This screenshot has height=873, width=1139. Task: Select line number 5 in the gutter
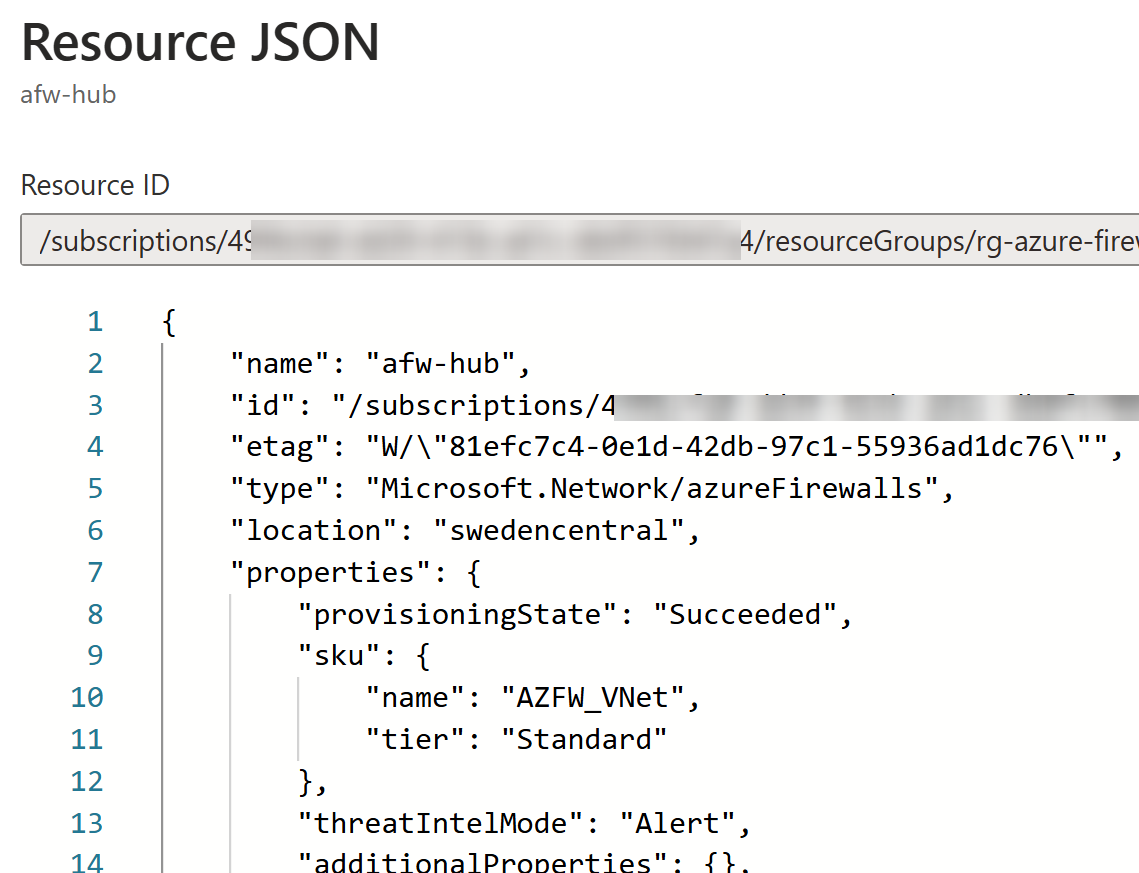[95, 489]
